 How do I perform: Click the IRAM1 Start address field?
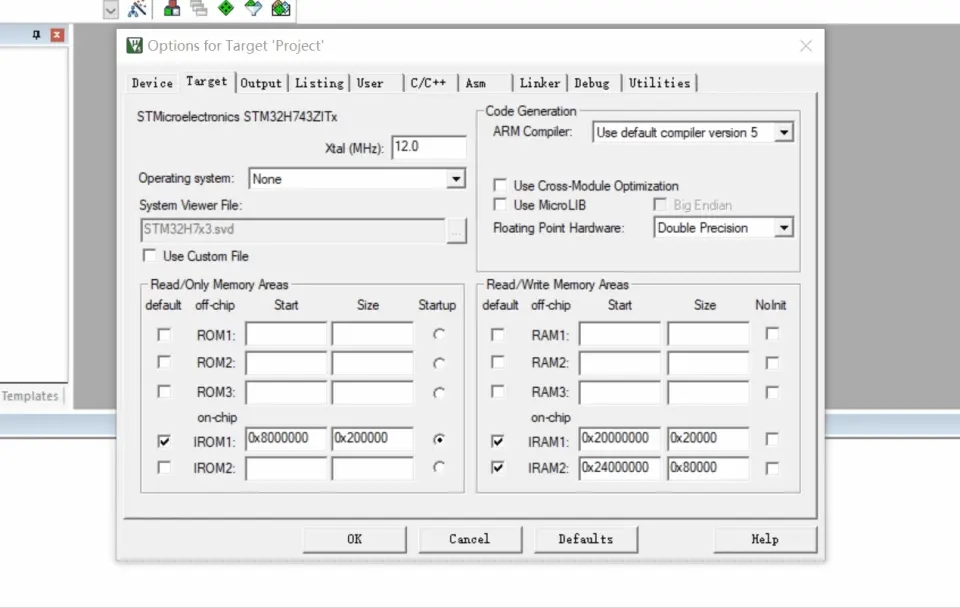[x=620, y=438]
